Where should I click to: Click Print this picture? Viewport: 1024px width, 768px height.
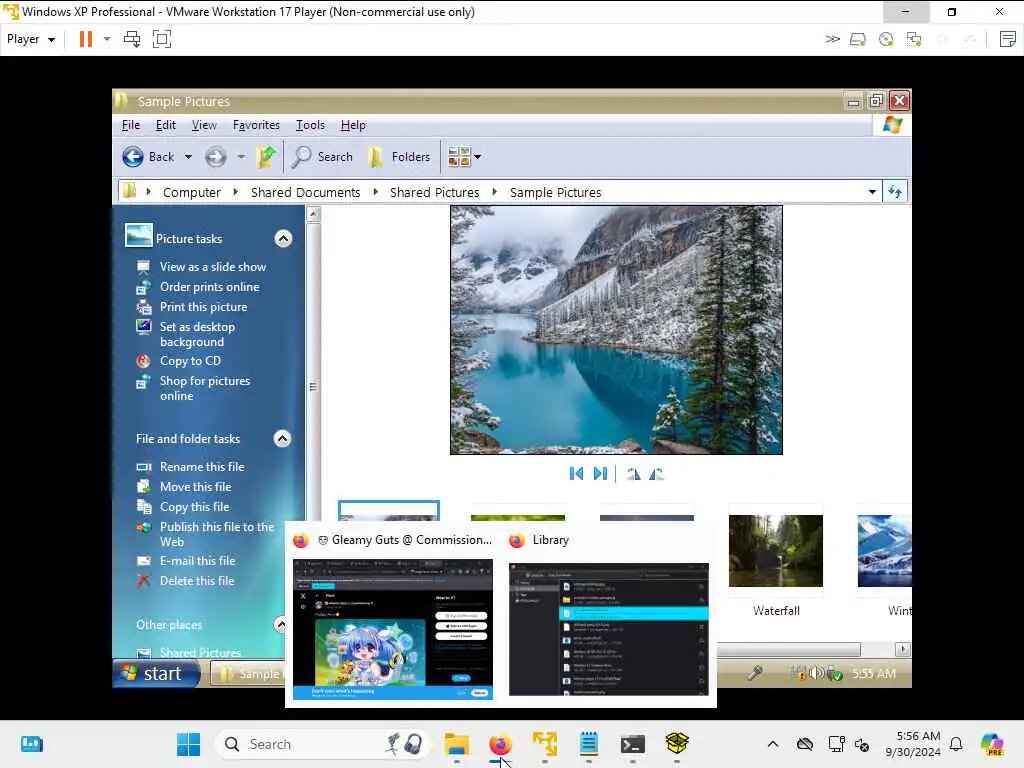click(x=204, y=307)
